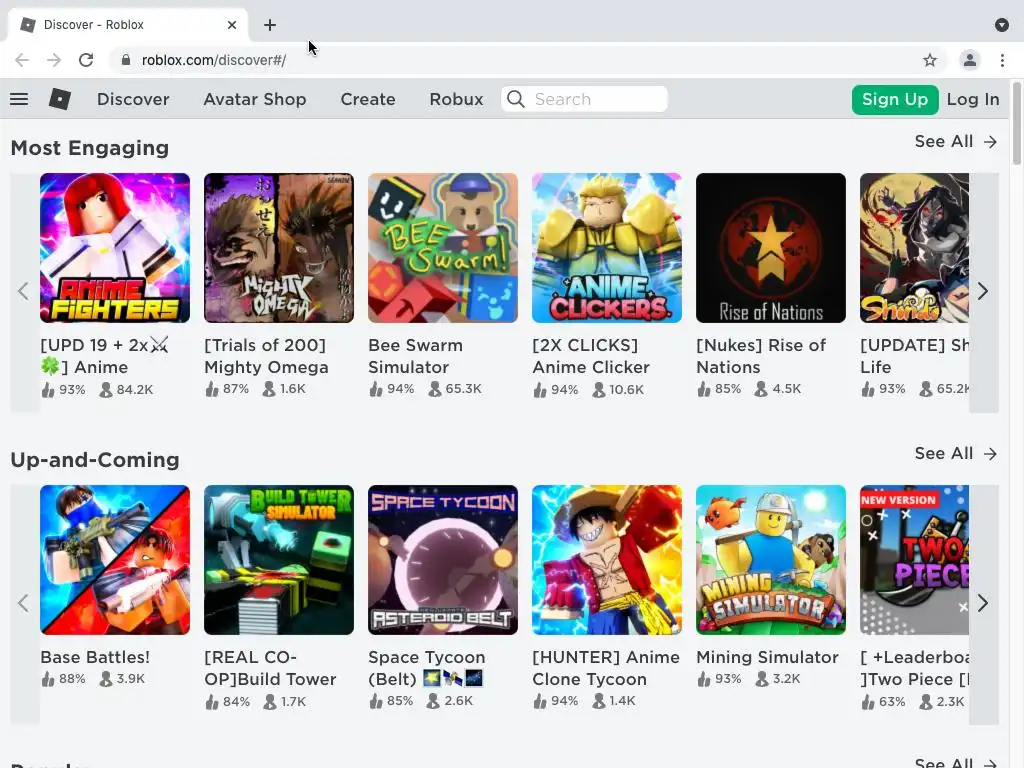This screenshot has width=1024, height=768.
Task: Open Anime Fighters game thumbnail
Action: tap(115, 248)
